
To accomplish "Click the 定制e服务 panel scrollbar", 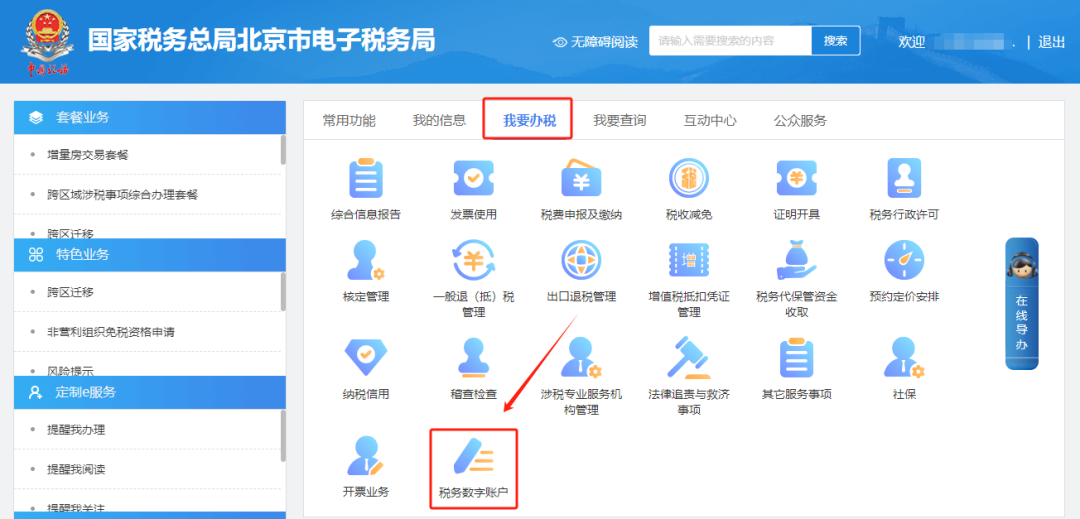I will (x=283, y=436).
